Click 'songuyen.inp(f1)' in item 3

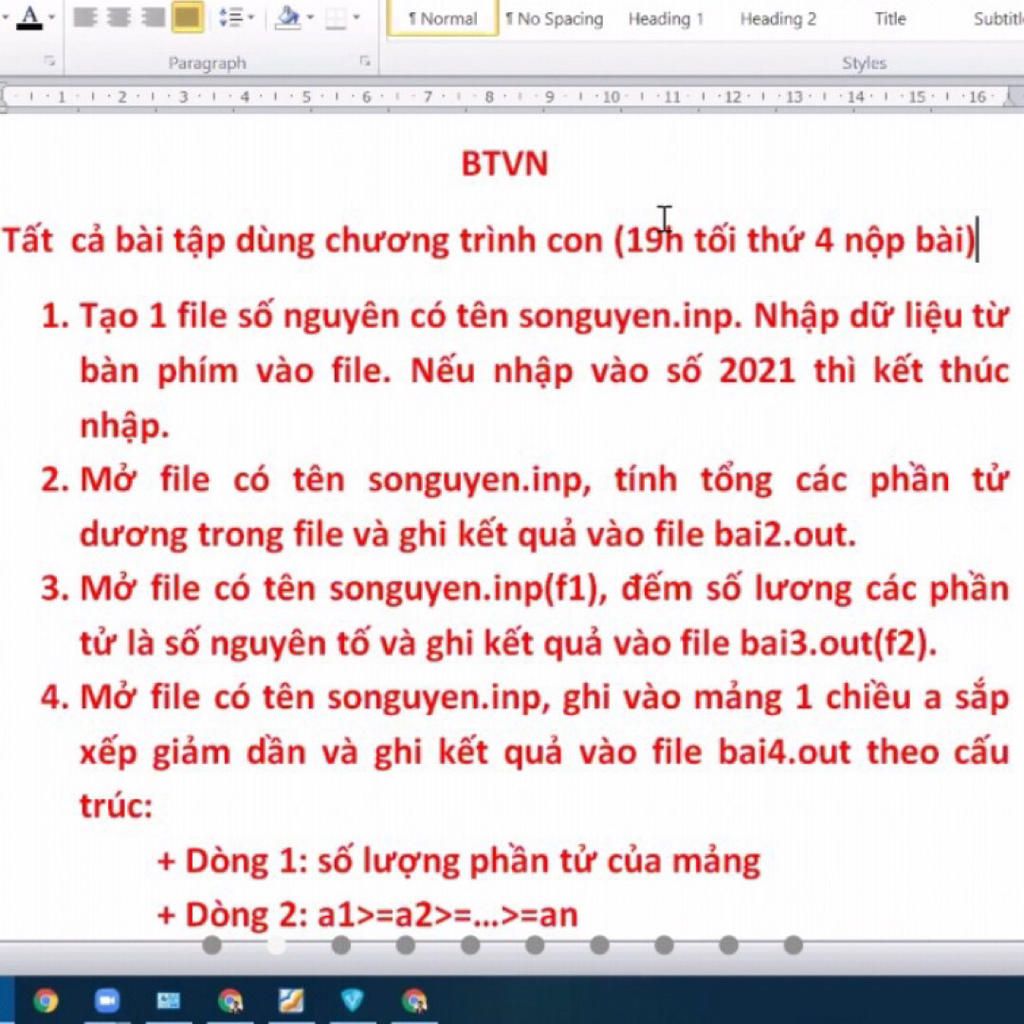point(464,589)
